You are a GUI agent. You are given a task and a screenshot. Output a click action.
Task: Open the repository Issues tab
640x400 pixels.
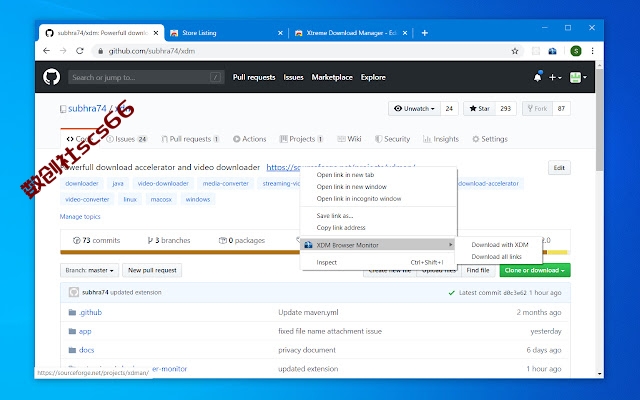pyautogui.click(x=127, y=139)
